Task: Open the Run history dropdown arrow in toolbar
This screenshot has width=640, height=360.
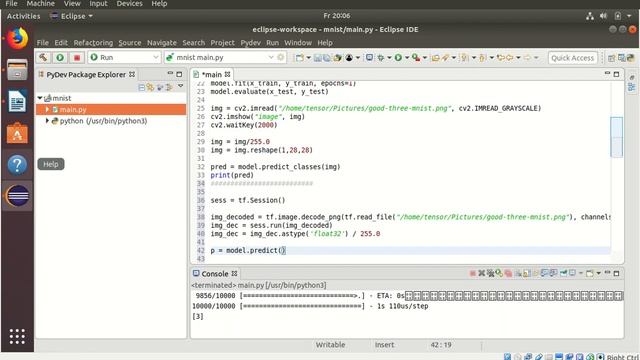Action: [407, 58]
